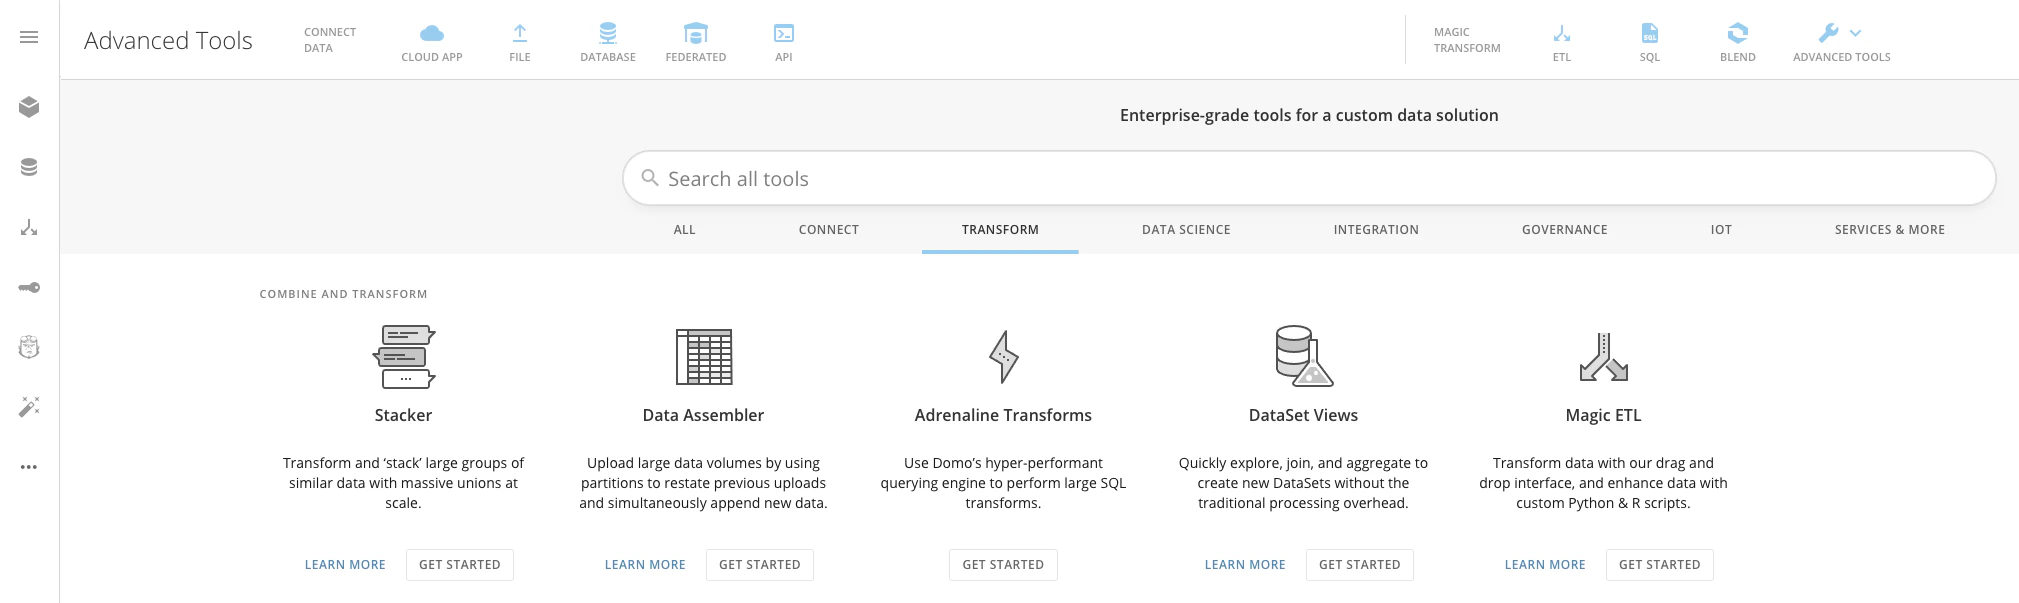Click the DataSet Views title
Image resolution: width=2019 pixels, height=603 pixels.
click(x=1303, y=415)
